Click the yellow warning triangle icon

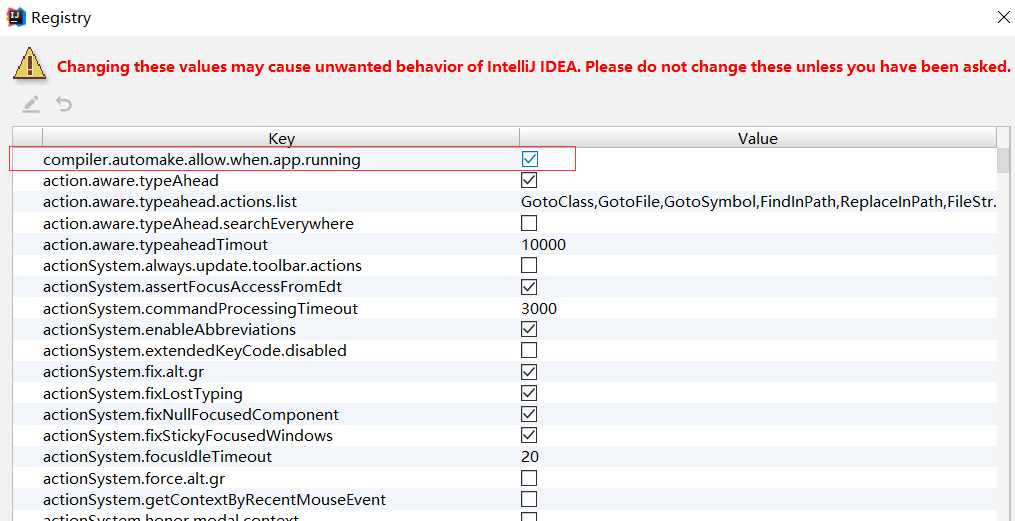29,64
